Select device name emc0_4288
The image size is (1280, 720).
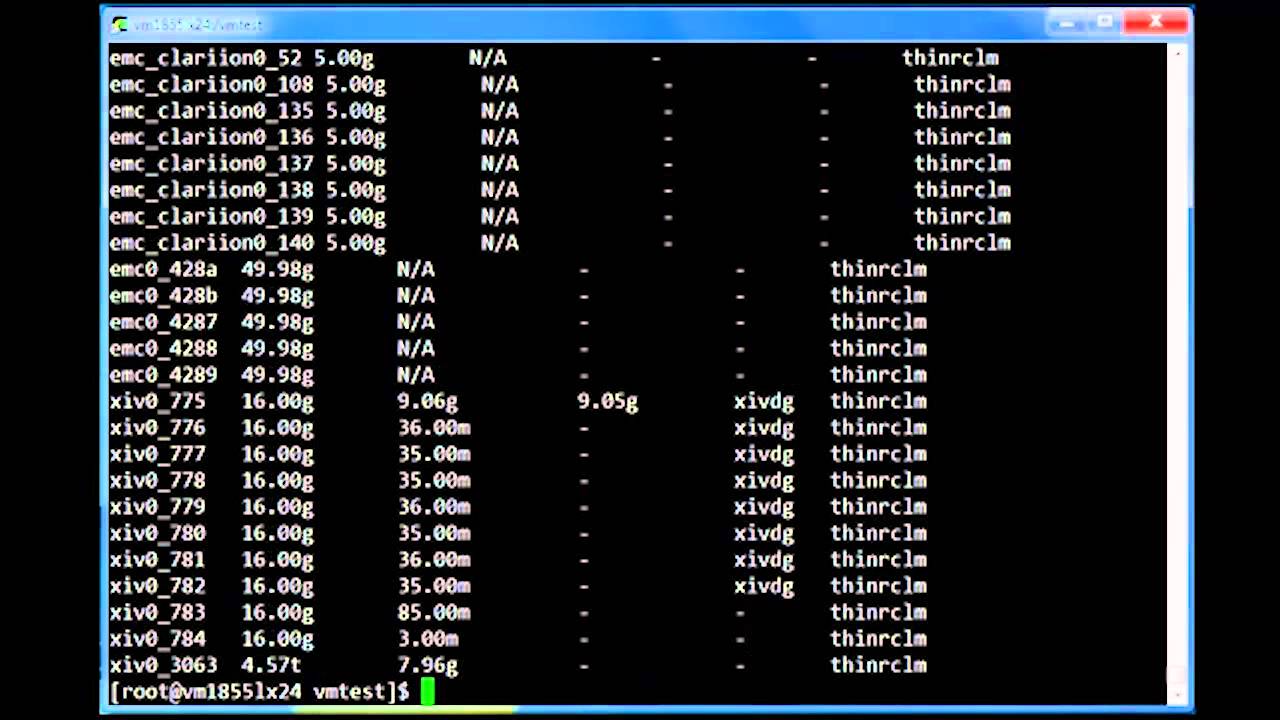point(163,349)
